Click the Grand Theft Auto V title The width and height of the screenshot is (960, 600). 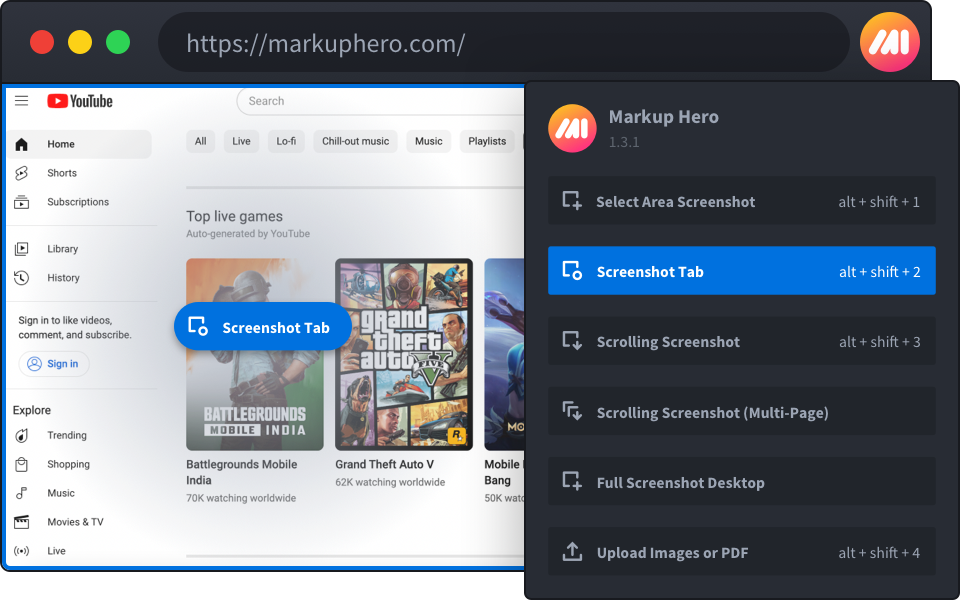click(384, 464)
